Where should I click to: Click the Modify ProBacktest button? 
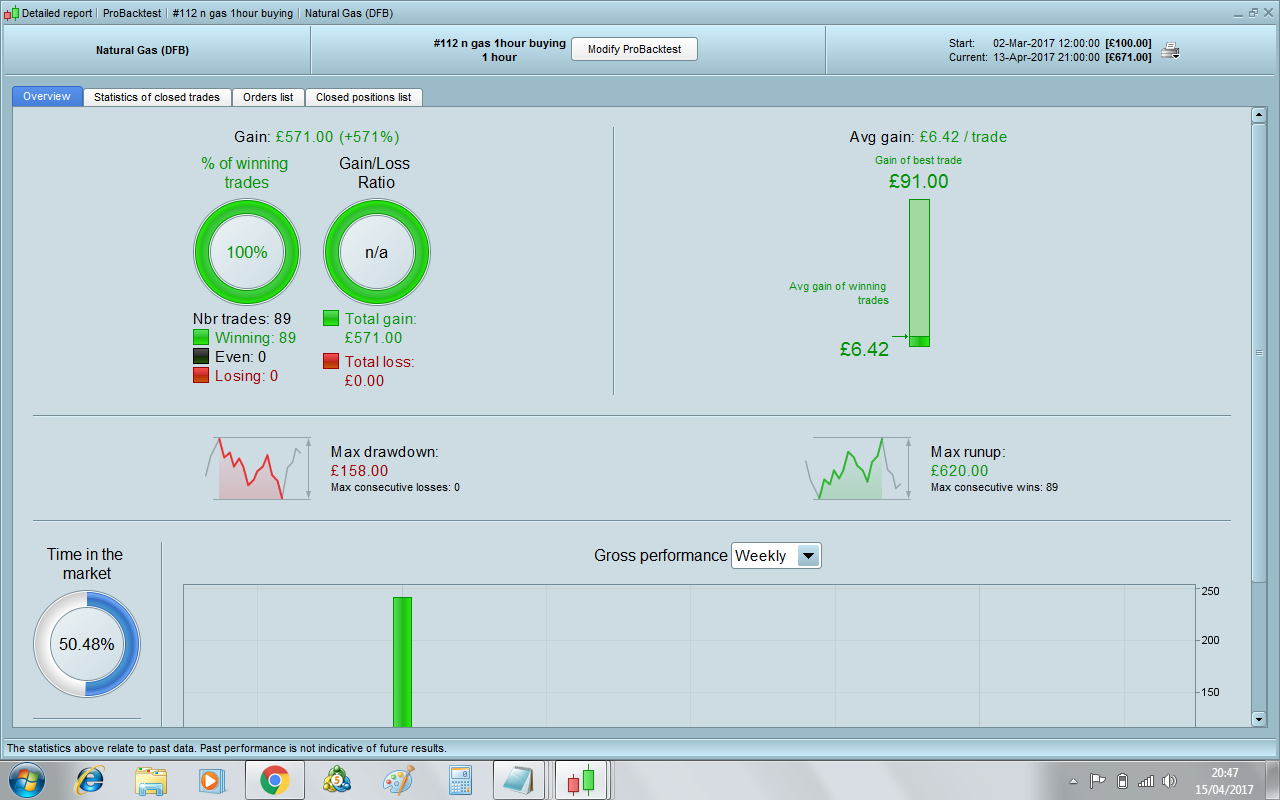[x=634, y=50]
